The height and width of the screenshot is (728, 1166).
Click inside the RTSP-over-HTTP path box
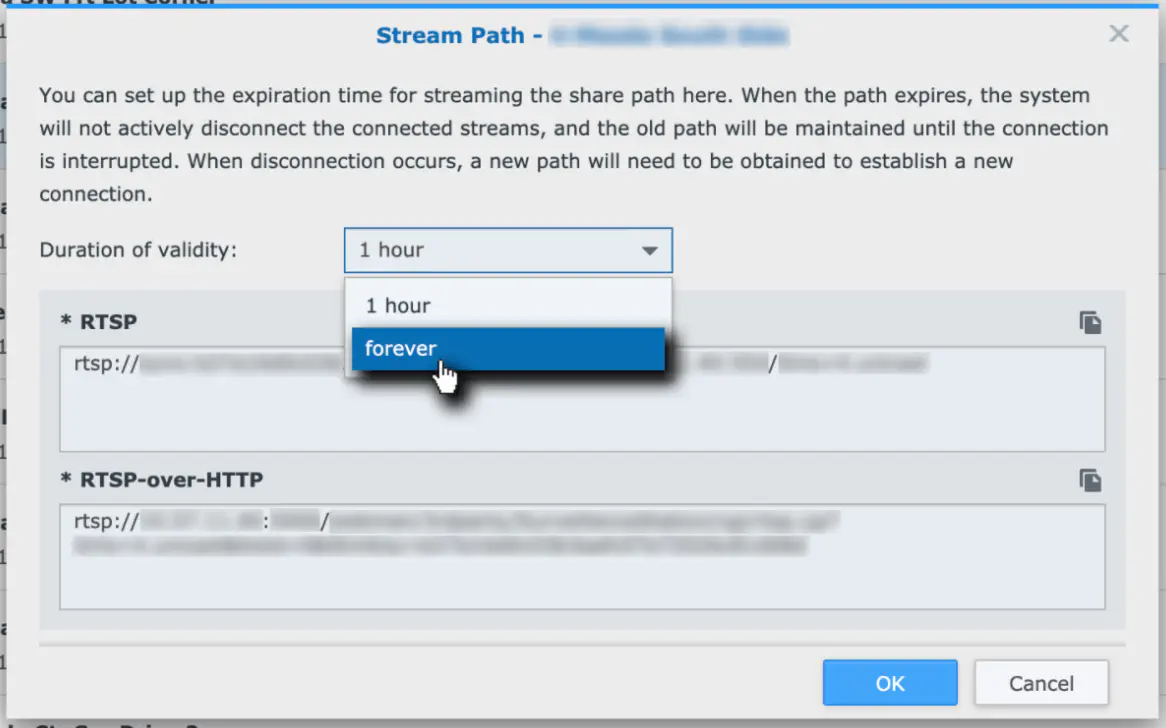pos(582,557)
